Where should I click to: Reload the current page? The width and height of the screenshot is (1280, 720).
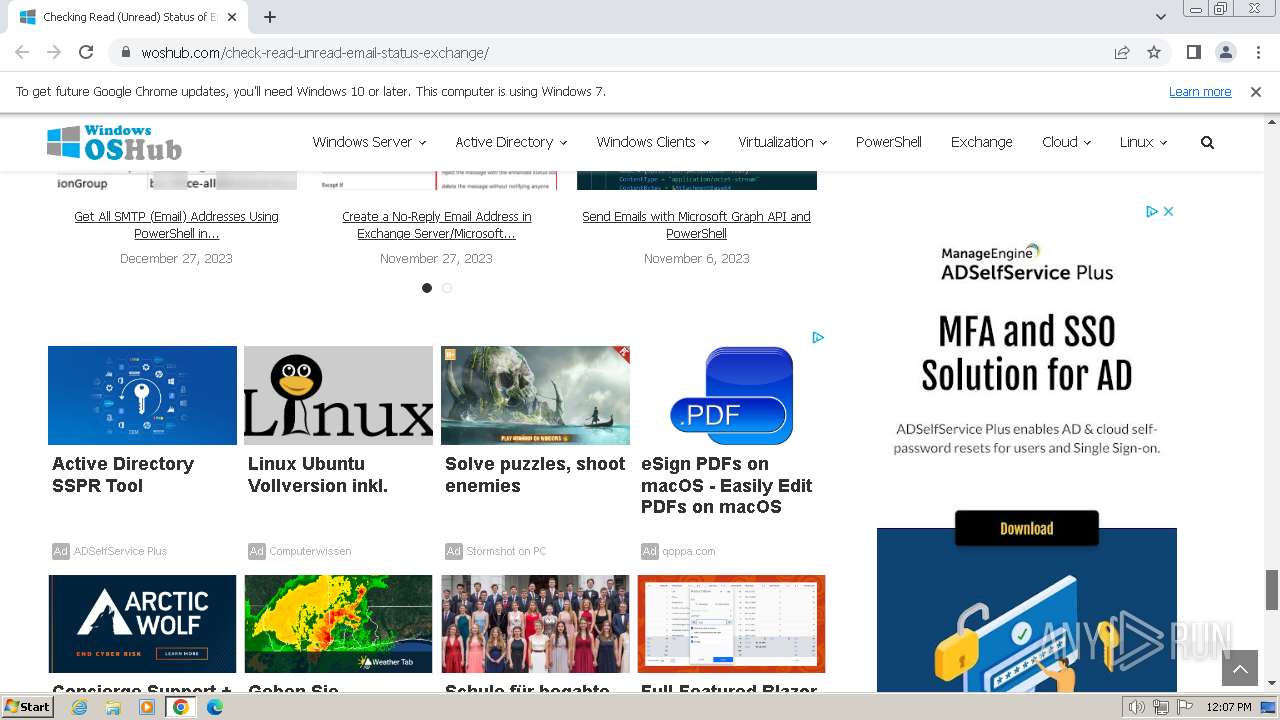tap(86, 52)
